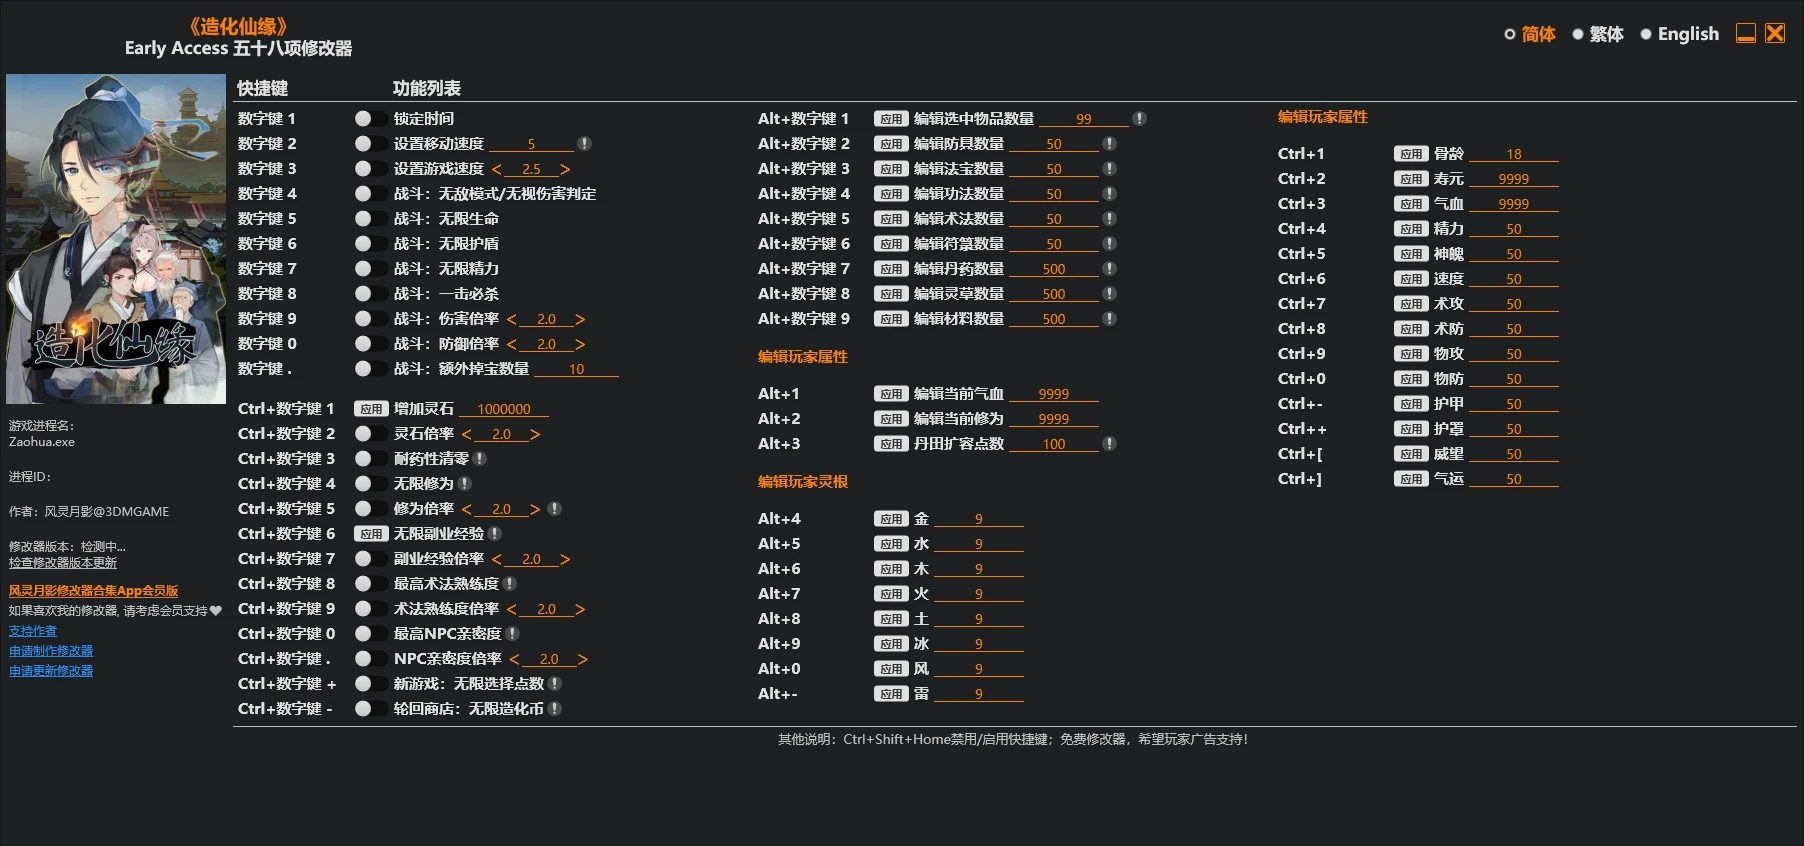Increase 灵石倍率 using right arrow
Viewport: 1804px width, 846px height.
tap(535, 435)
